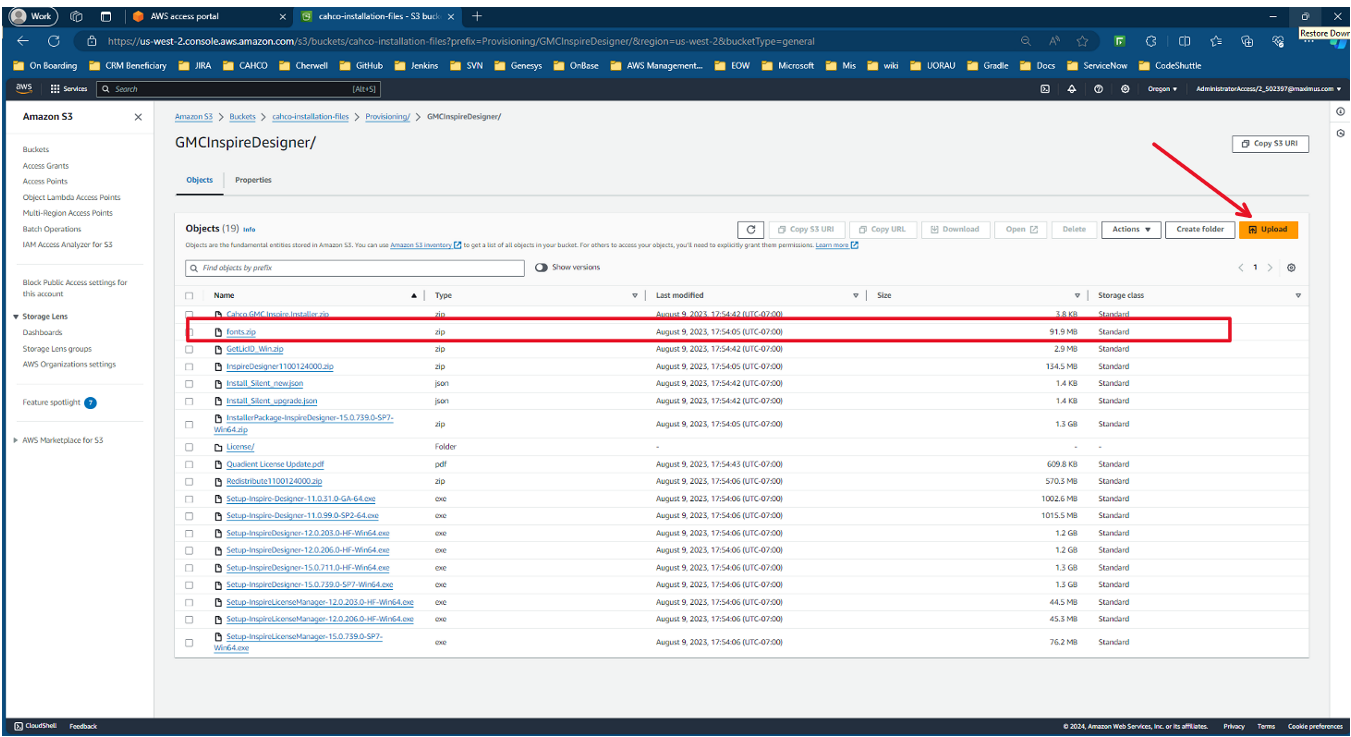Screen dimensions: 1351x737
Task: Select the checkbox for GetLicID_Win.zip
Action: [x=189, y=349]
